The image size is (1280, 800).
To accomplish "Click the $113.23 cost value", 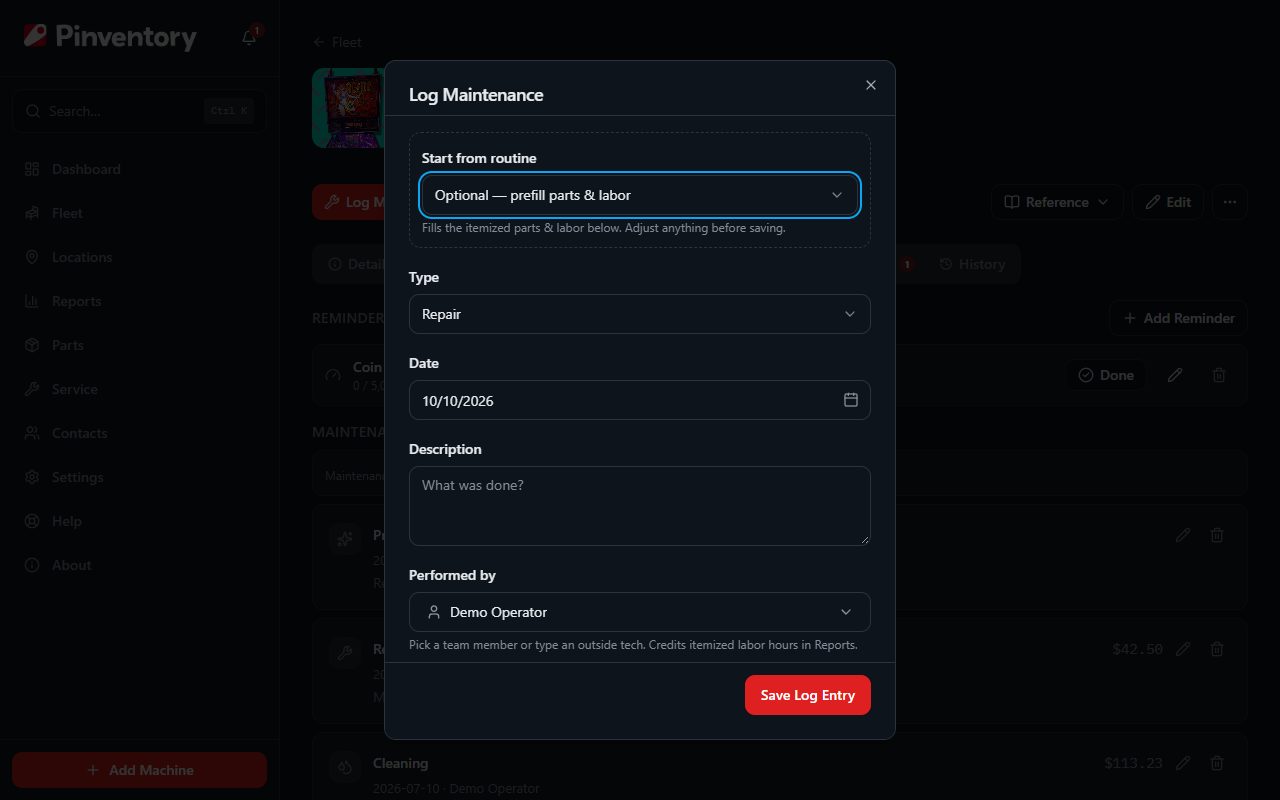I will click(x=1133, y=763).
